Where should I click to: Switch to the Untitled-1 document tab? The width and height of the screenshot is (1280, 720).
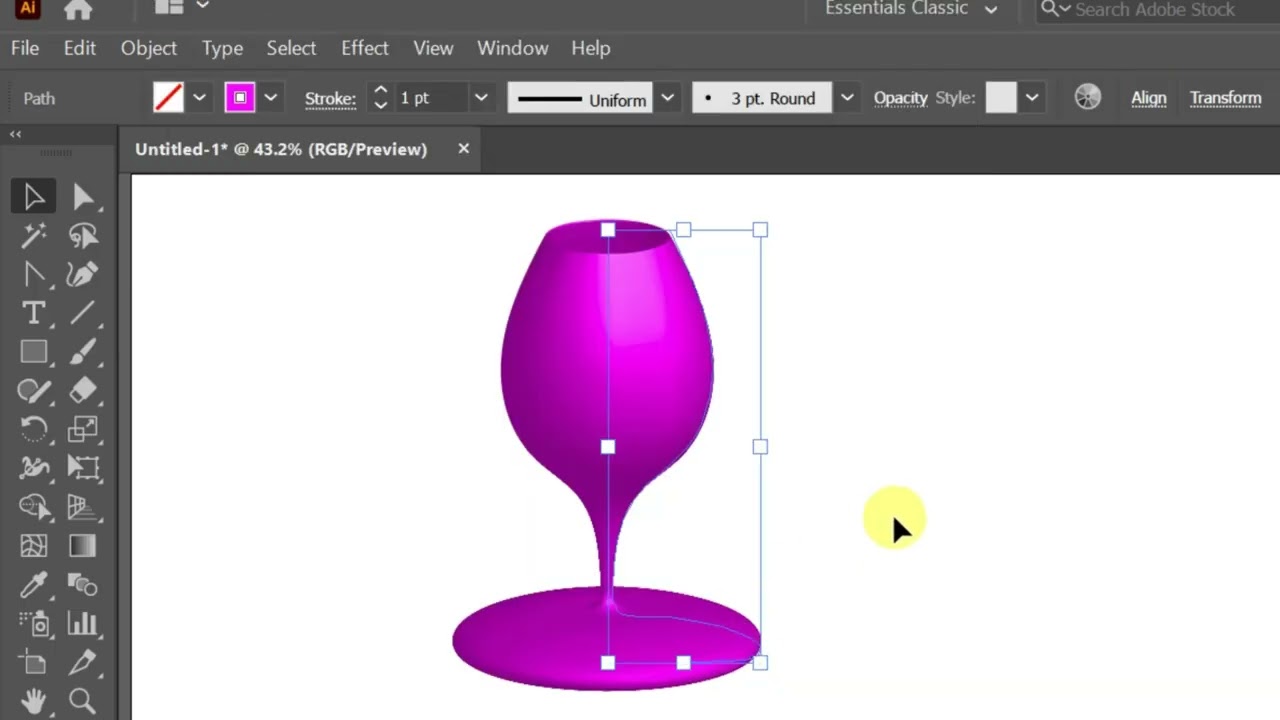tap(281, 149)
